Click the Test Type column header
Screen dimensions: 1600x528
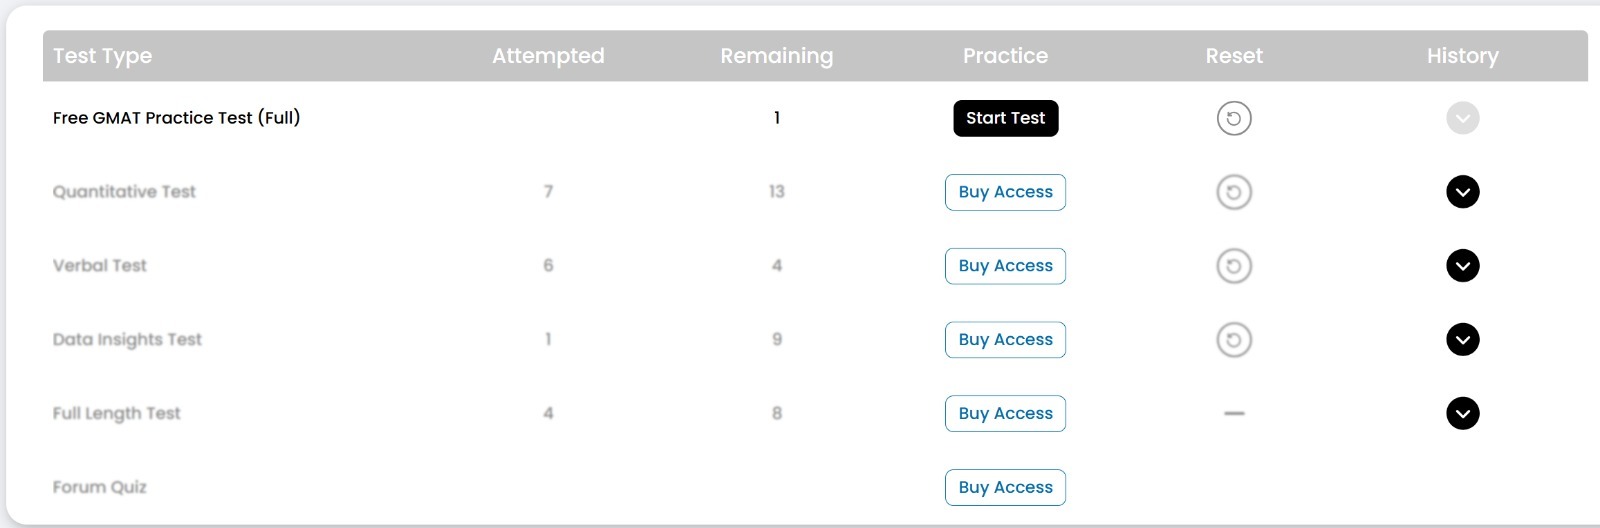click(x=102, y=56)
